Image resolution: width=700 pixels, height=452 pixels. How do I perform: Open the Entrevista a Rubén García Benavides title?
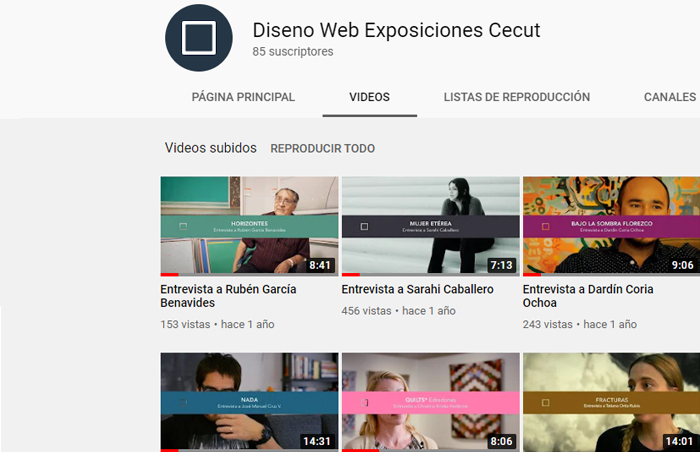[228, 296]
